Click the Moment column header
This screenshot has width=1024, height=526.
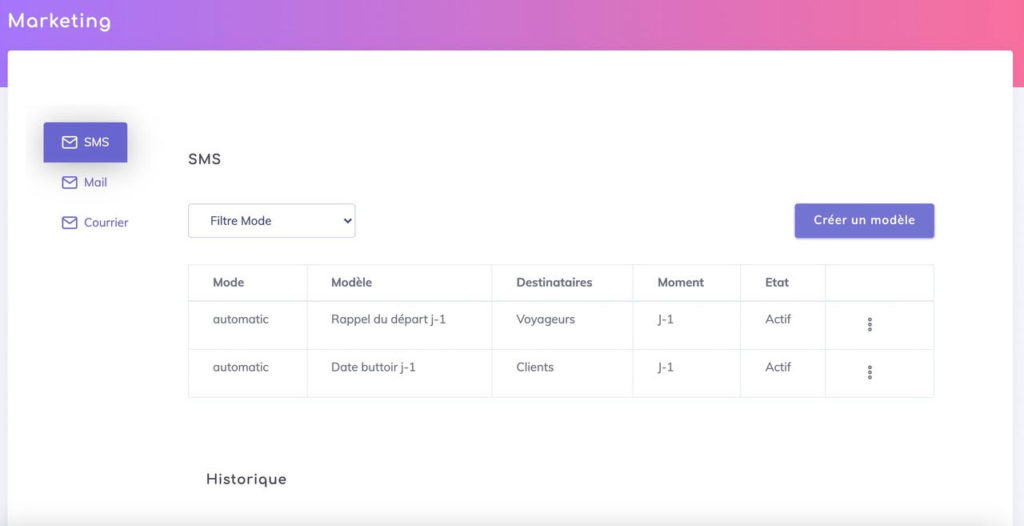coord(680,283)
